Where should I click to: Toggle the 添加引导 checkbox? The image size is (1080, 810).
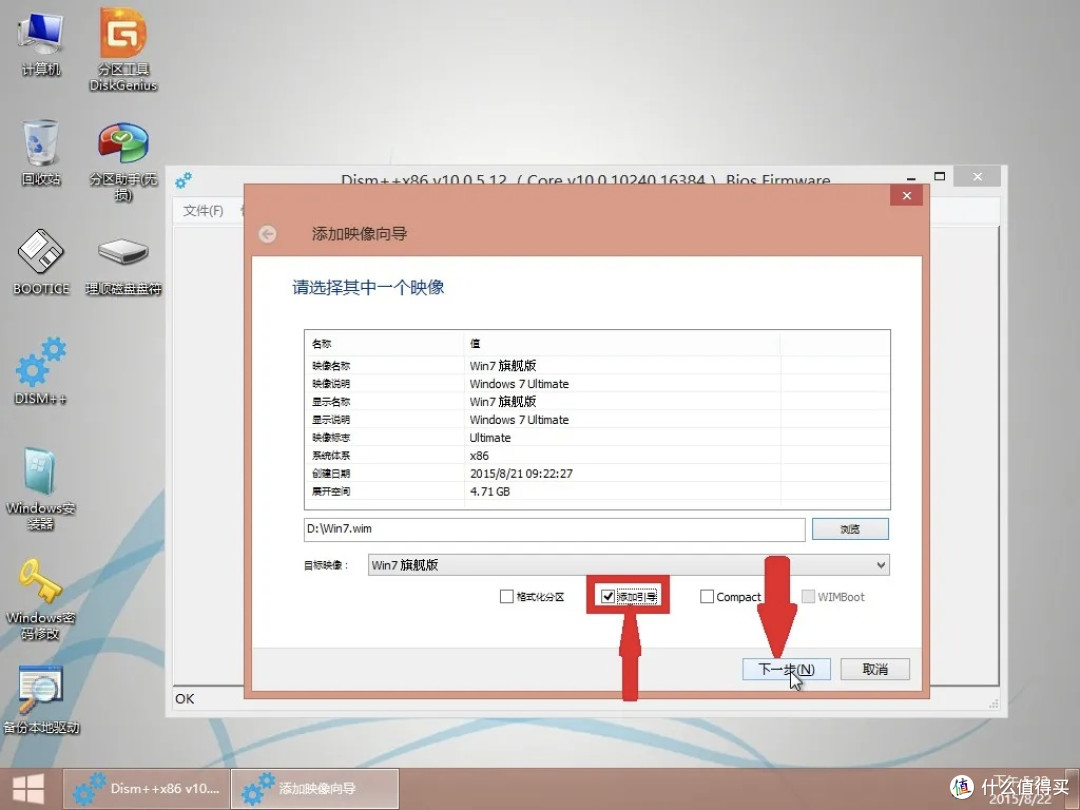[x=608, y=596]
